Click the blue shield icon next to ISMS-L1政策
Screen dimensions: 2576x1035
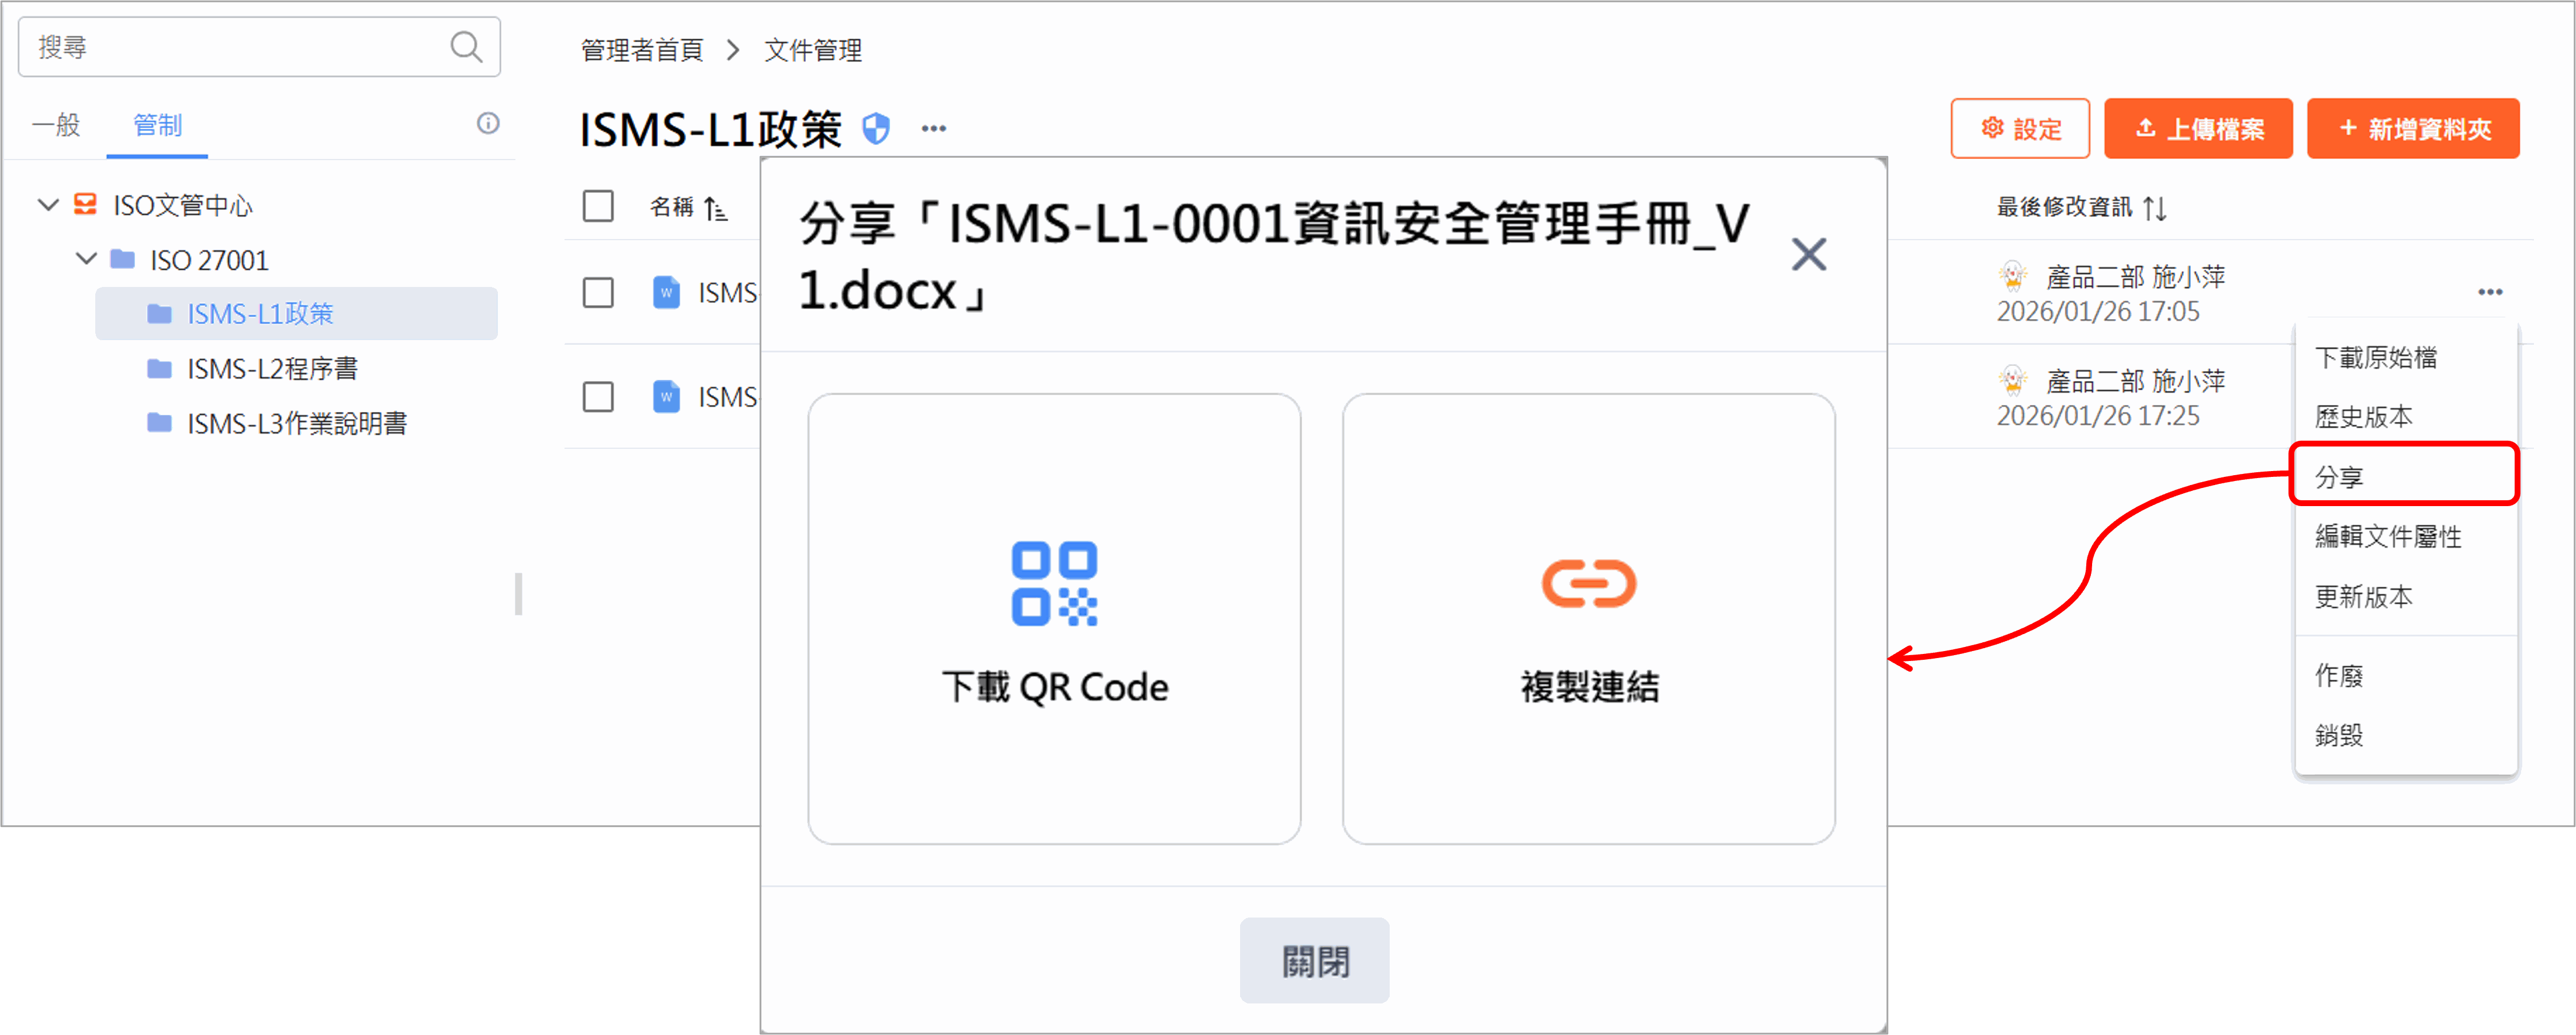tap(876, 128)
